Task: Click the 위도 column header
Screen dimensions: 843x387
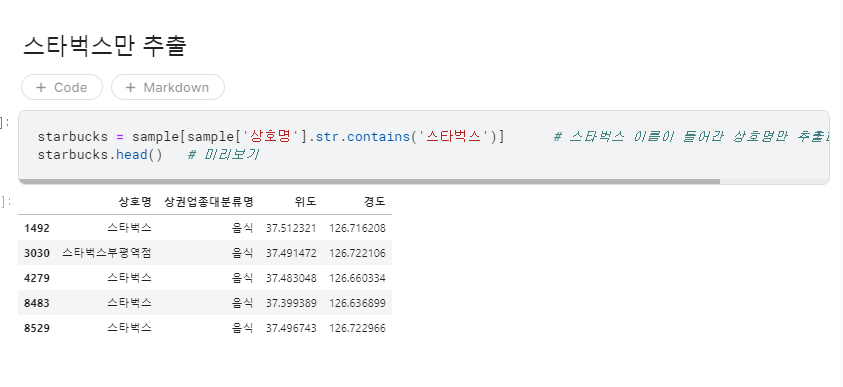Action: (x=305, y=202)
